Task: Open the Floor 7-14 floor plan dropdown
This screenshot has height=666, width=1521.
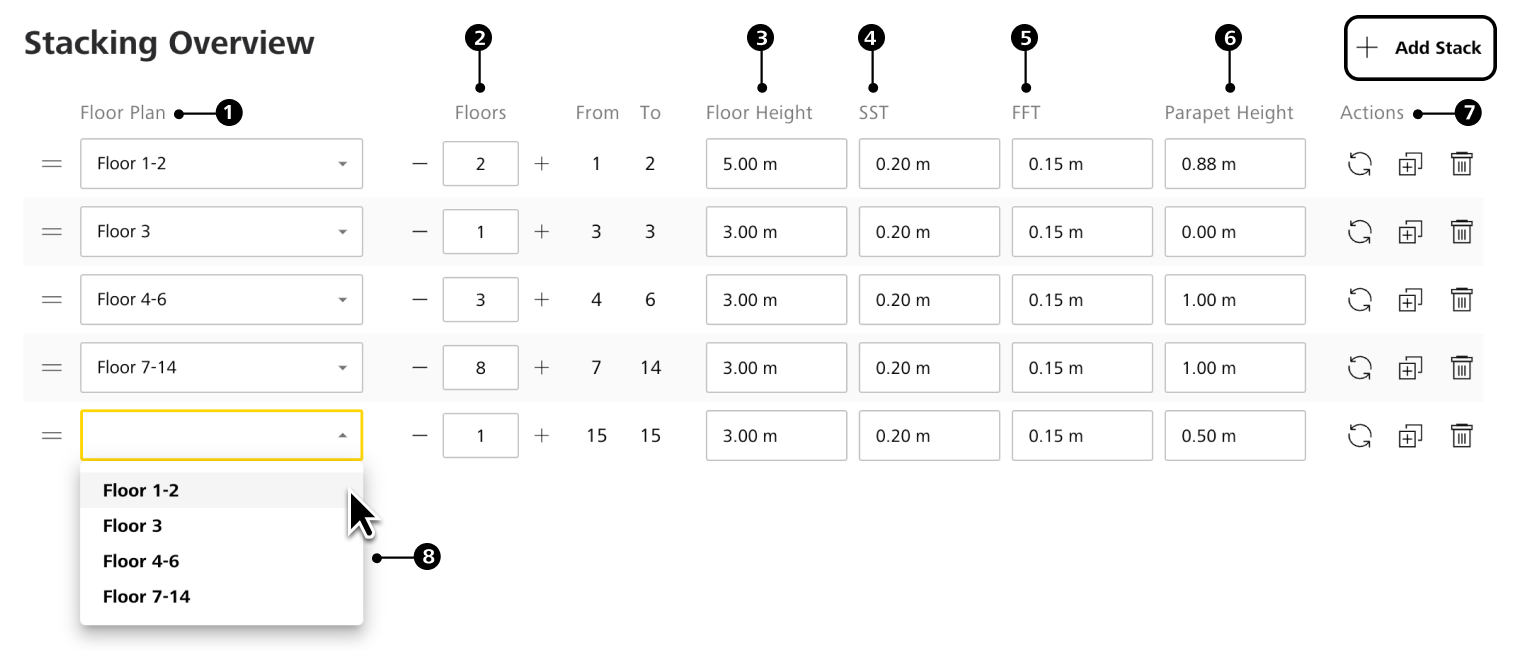Action: [221, 368]
